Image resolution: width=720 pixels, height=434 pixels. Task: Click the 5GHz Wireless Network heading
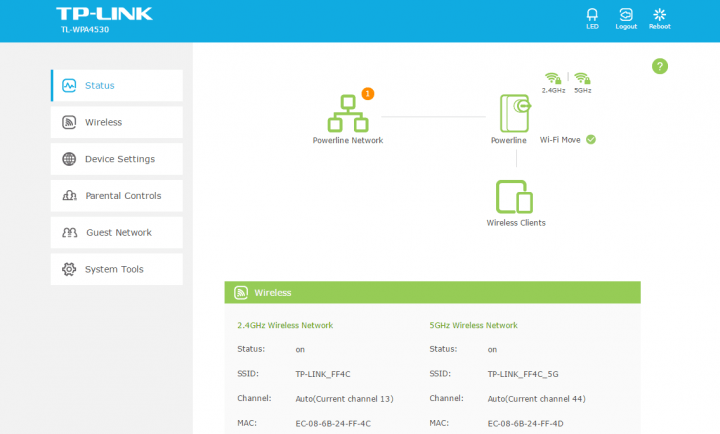coord(473,325)
